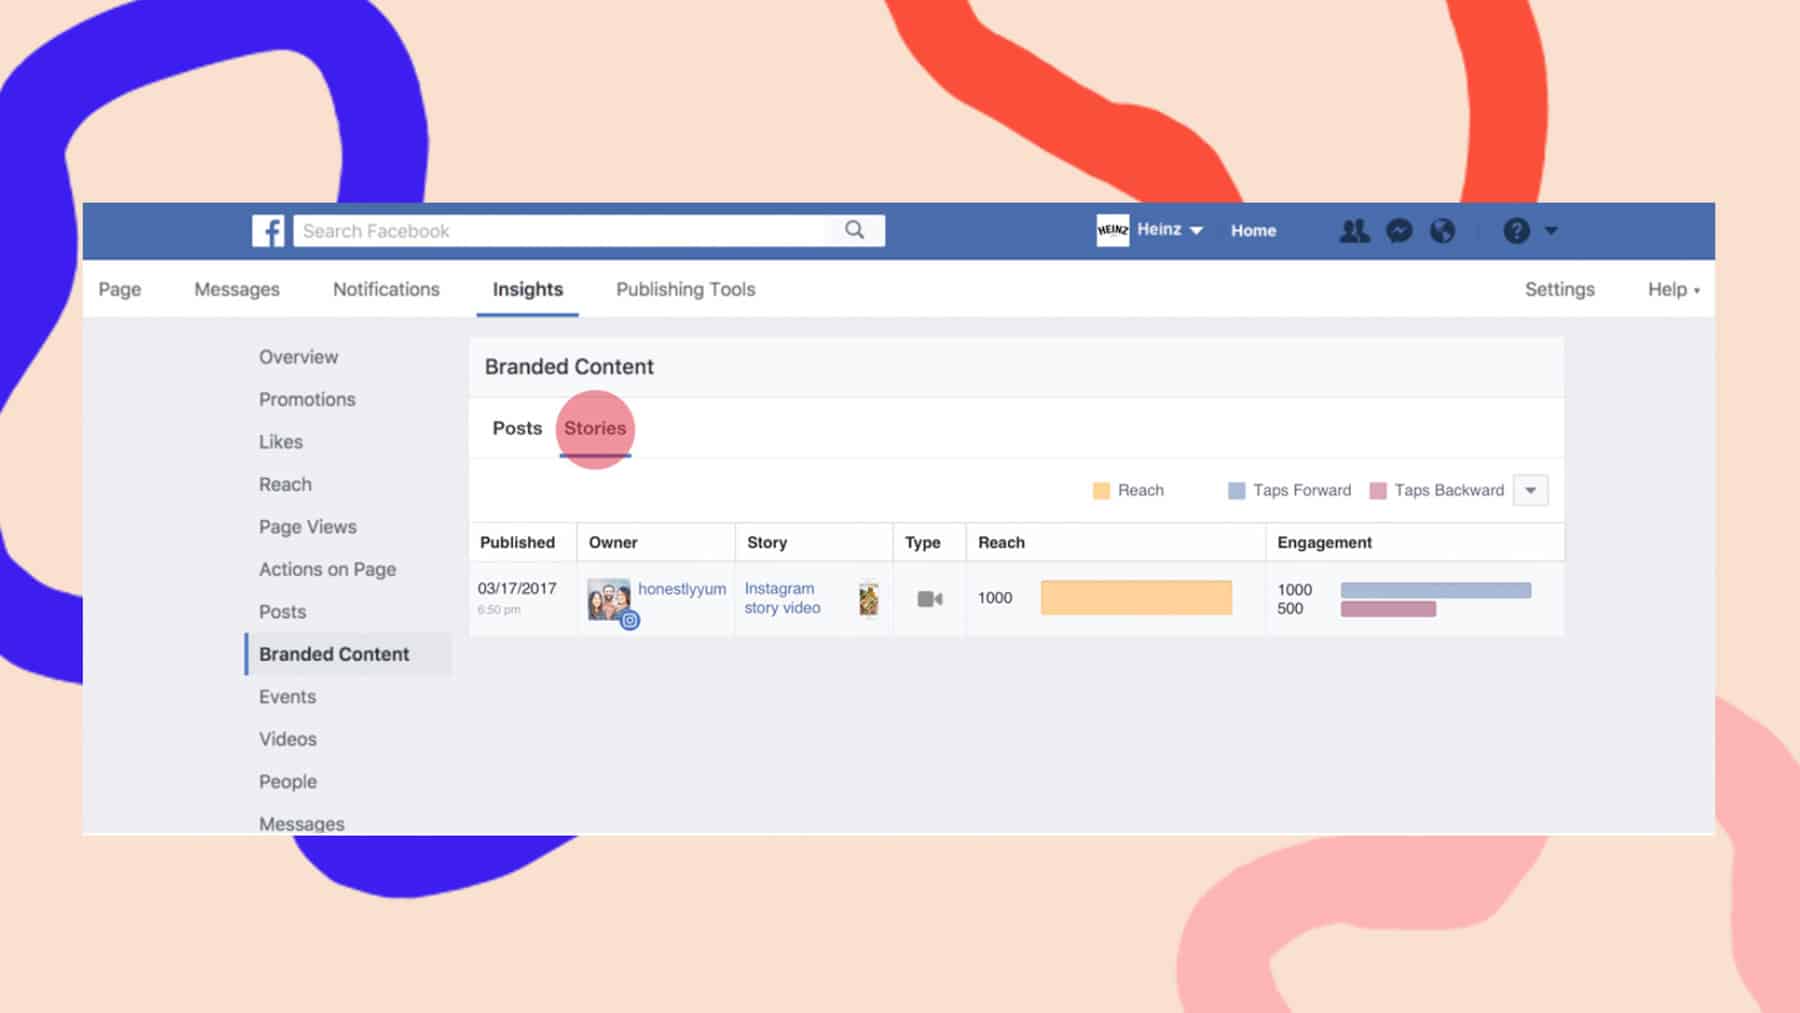
Task: Click the Heinz page name
Action: (x=1159, y=229)
